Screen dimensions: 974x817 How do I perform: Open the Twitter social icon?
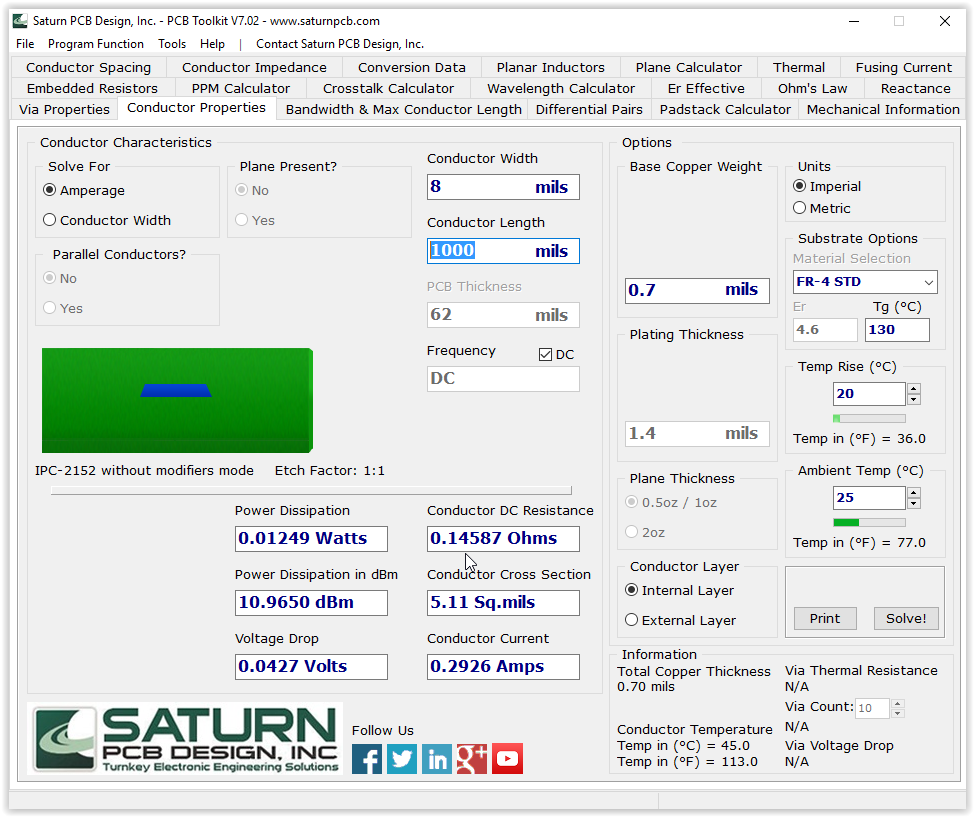pyautogui.click(x=402, y=759)
